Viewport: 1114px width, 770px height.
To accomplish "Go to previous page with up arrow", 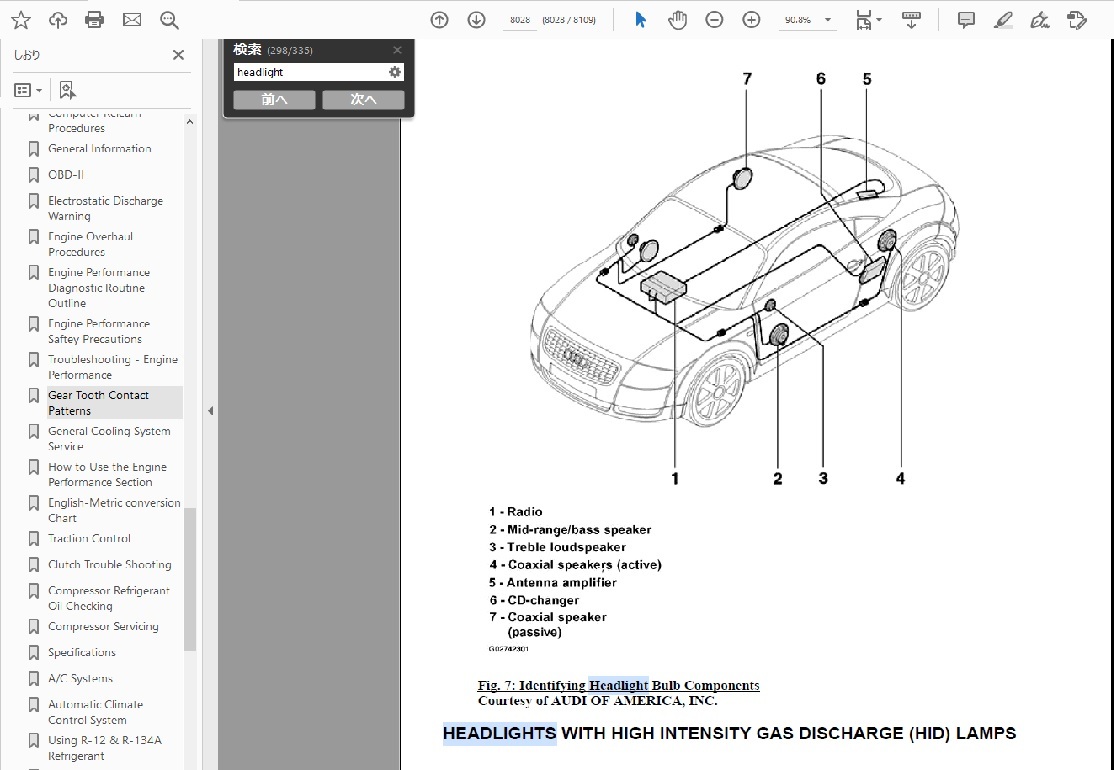I will tap(439, 20).
